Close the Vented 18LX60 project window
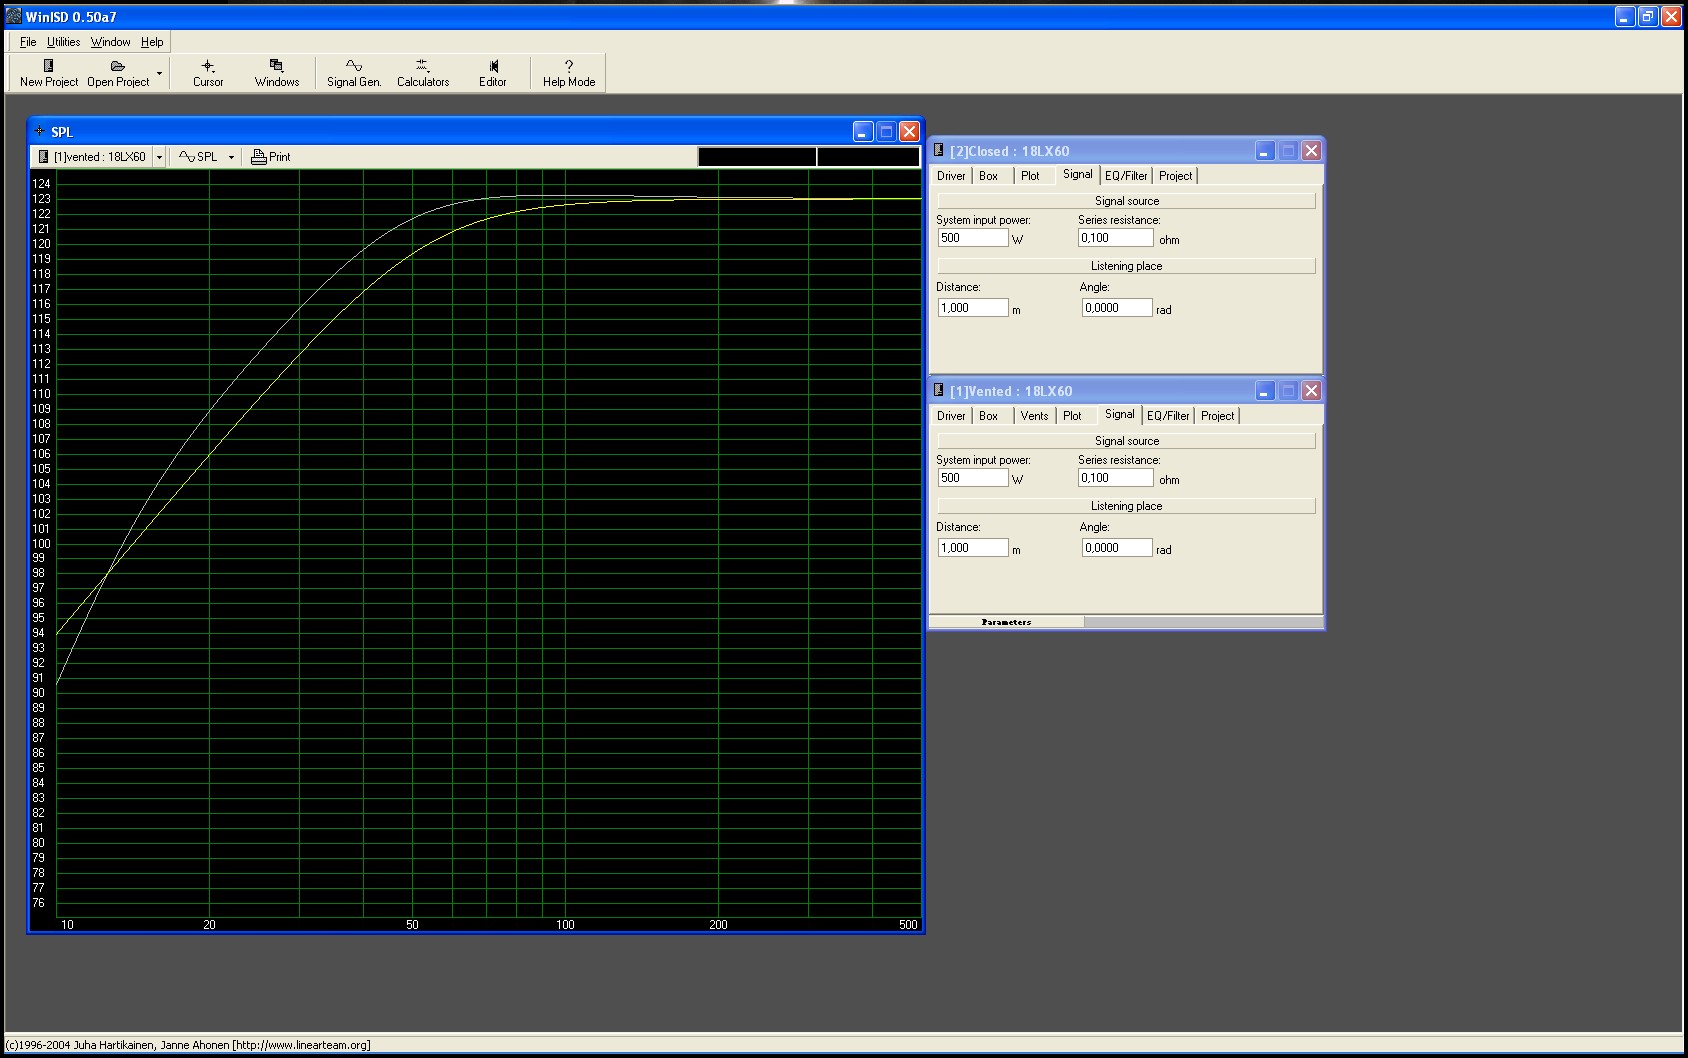Image resolution: width=1688 pixels, height=1058 pixels. [1311, 391]
